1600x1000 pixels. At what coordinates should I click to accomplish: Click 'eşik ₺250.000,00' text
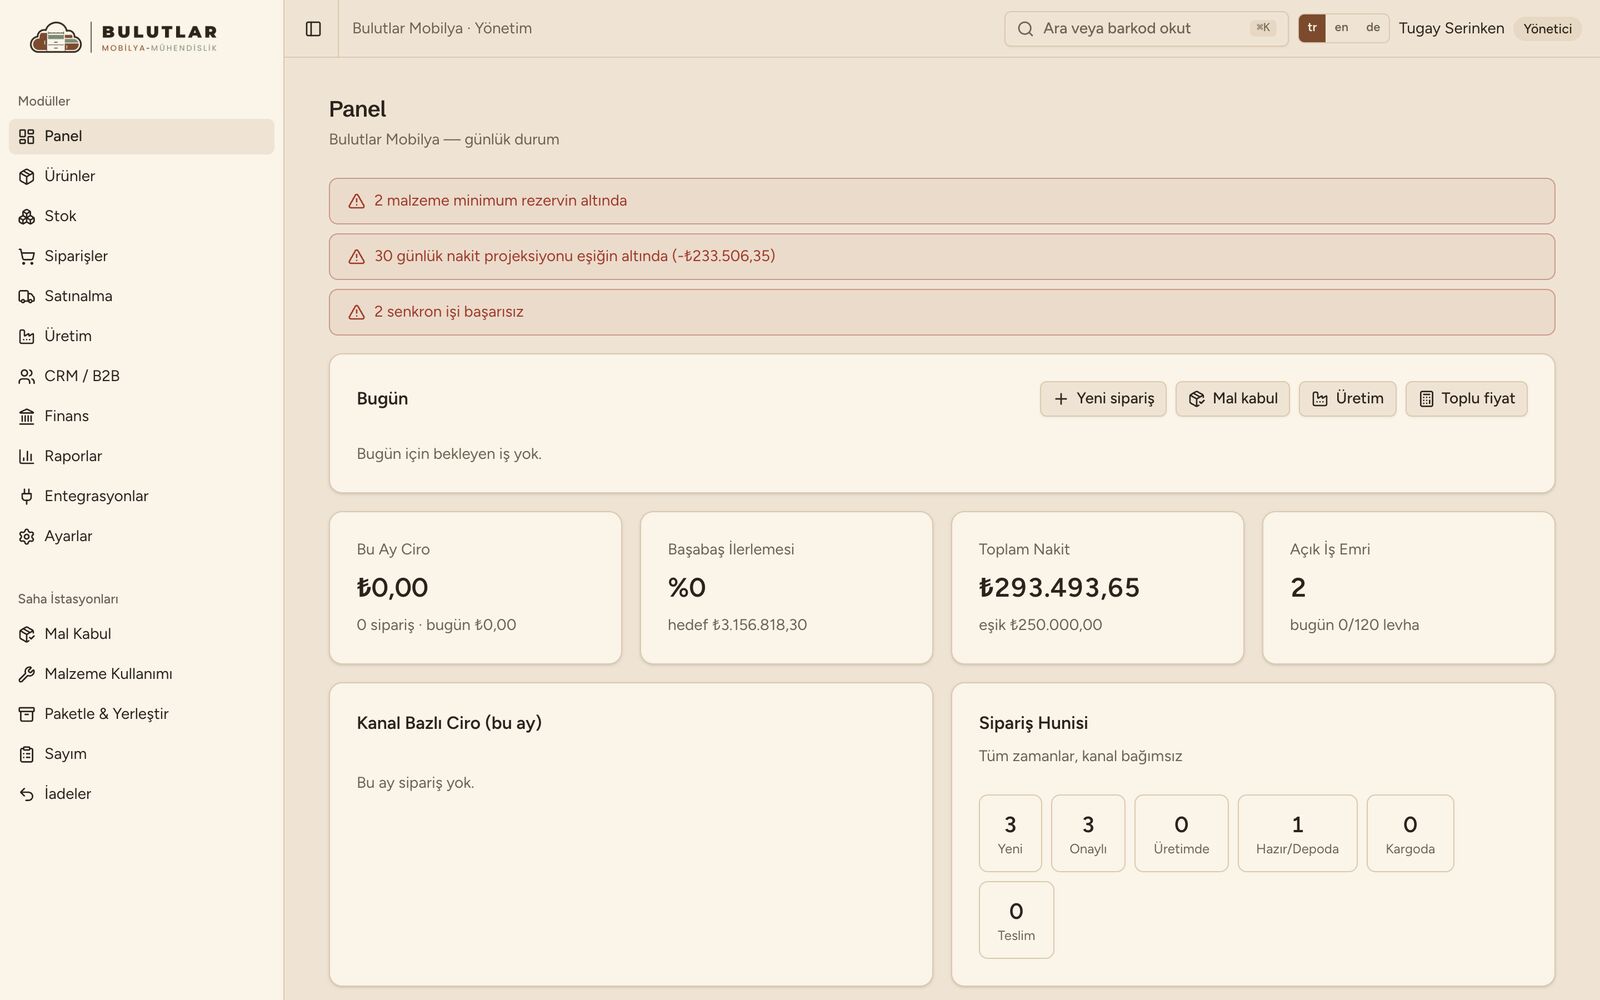(1040, 625)
